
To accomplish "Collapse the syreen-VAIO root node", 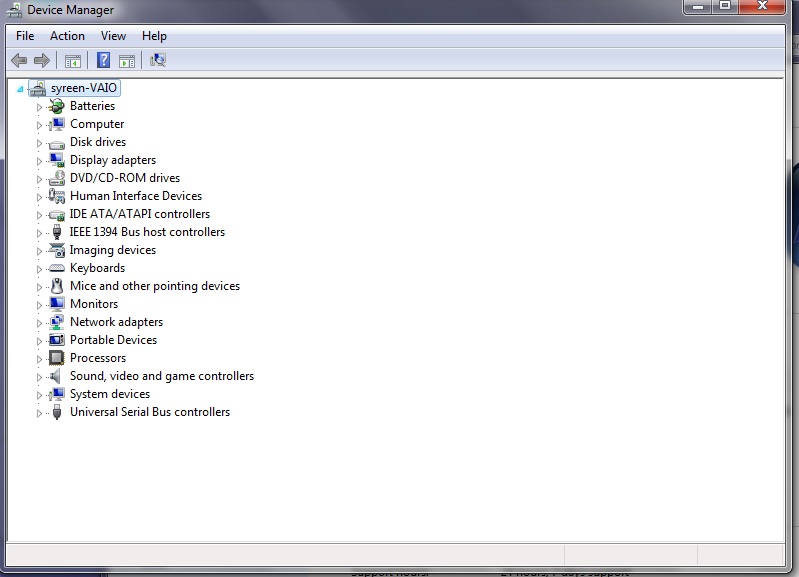I will coord(20,88).
